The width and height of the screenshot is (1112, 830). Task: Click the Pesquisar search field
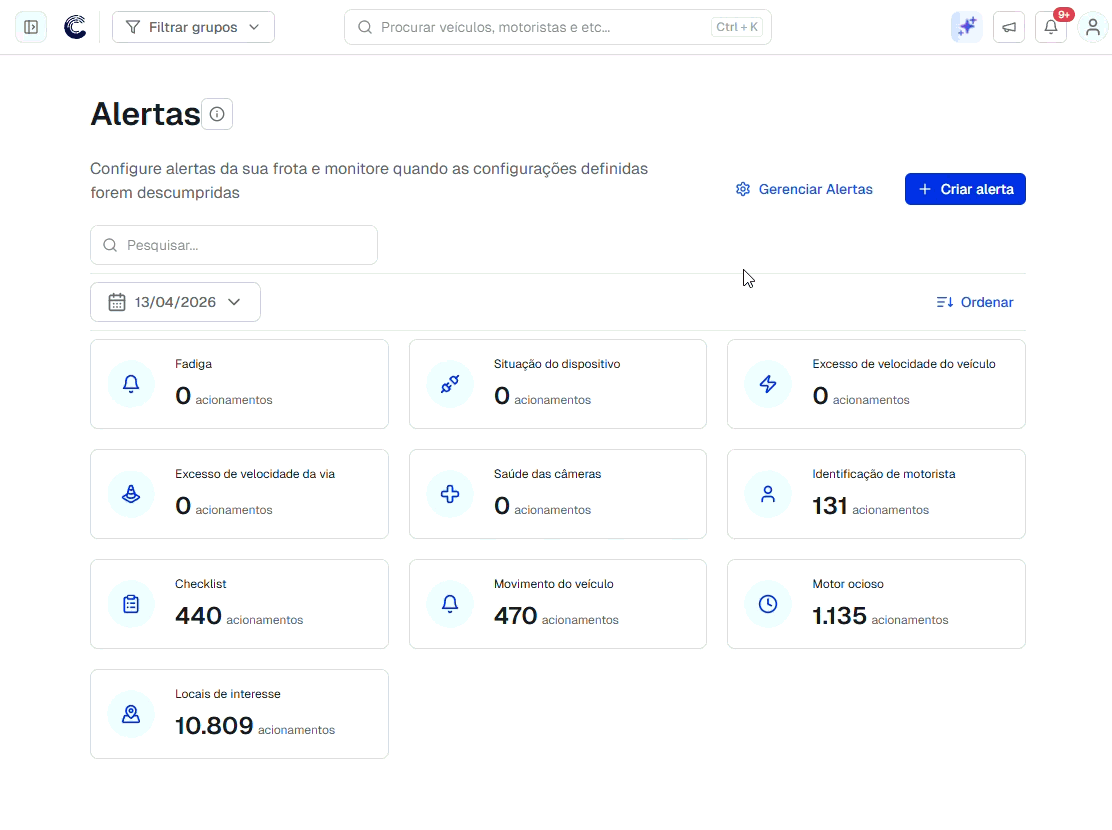(233, 245)
